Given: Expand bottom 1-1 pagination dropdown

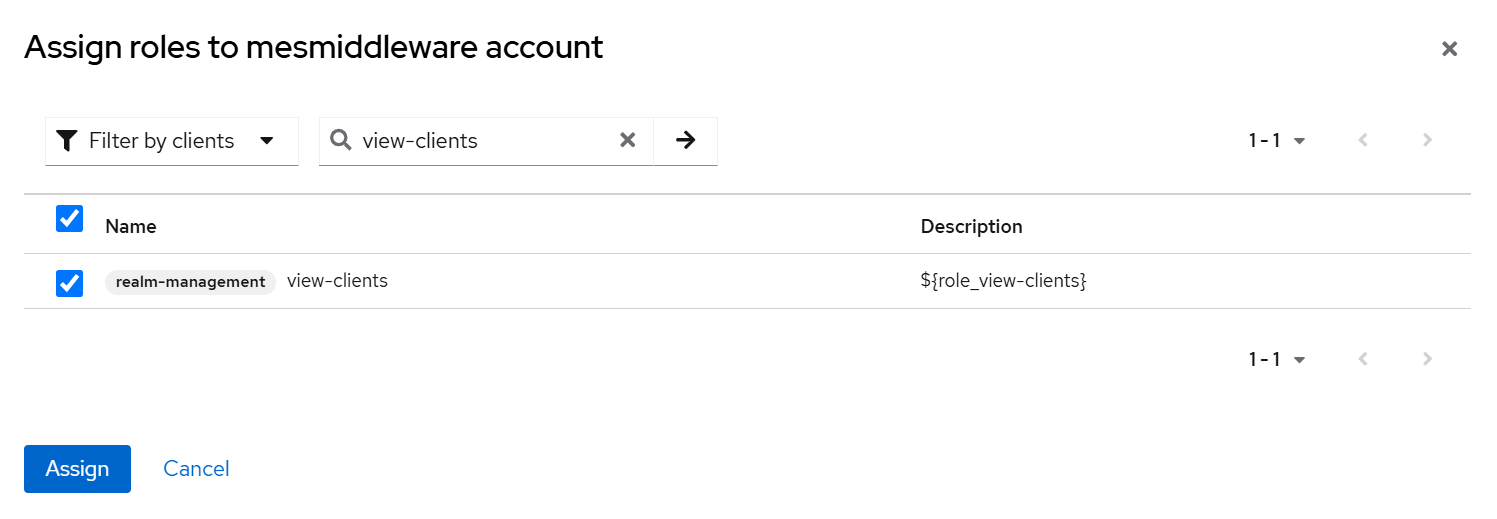Looking at the screenshot, I should [1277, 359].
